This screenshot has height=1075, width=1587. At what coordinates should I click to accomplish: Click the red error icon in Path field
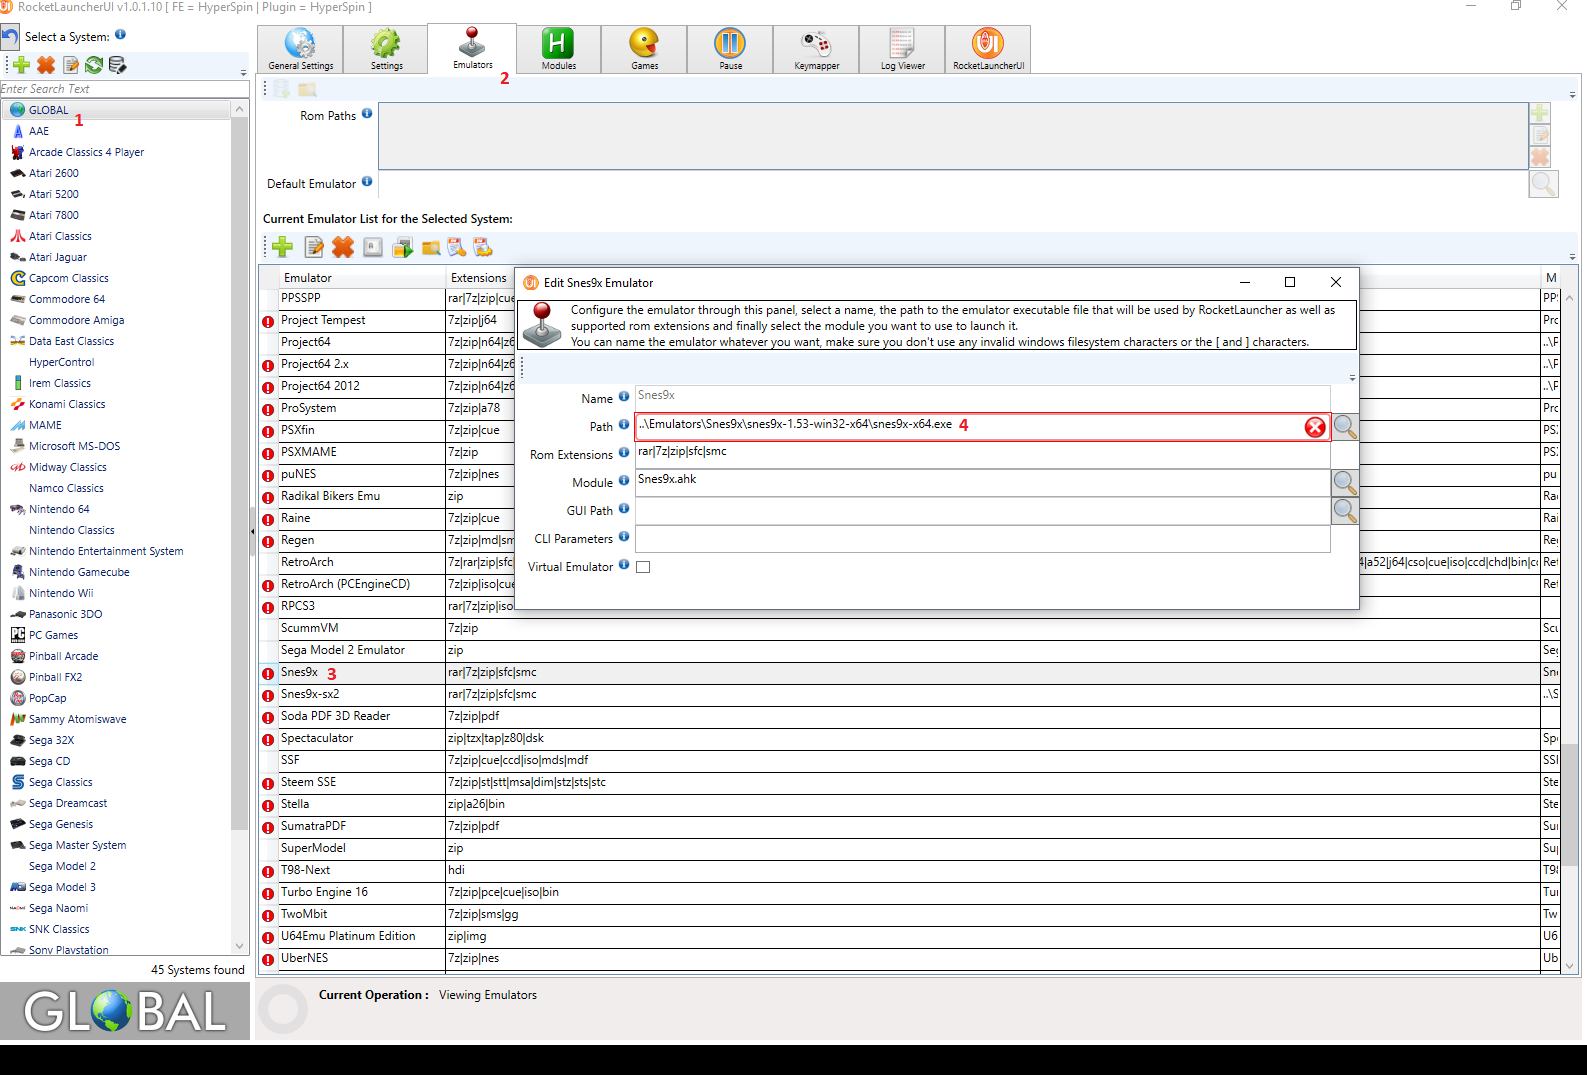1315,427
